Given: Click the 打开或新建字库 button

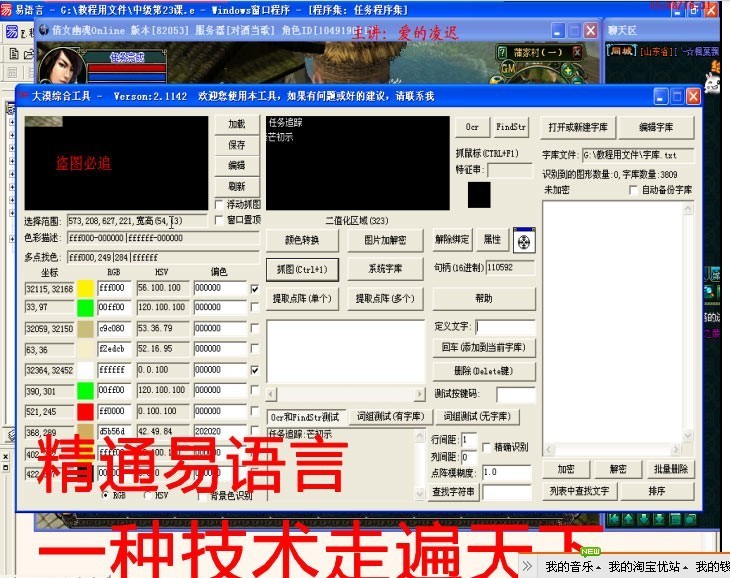Looking at the screenshot, I should pos(578,127).
